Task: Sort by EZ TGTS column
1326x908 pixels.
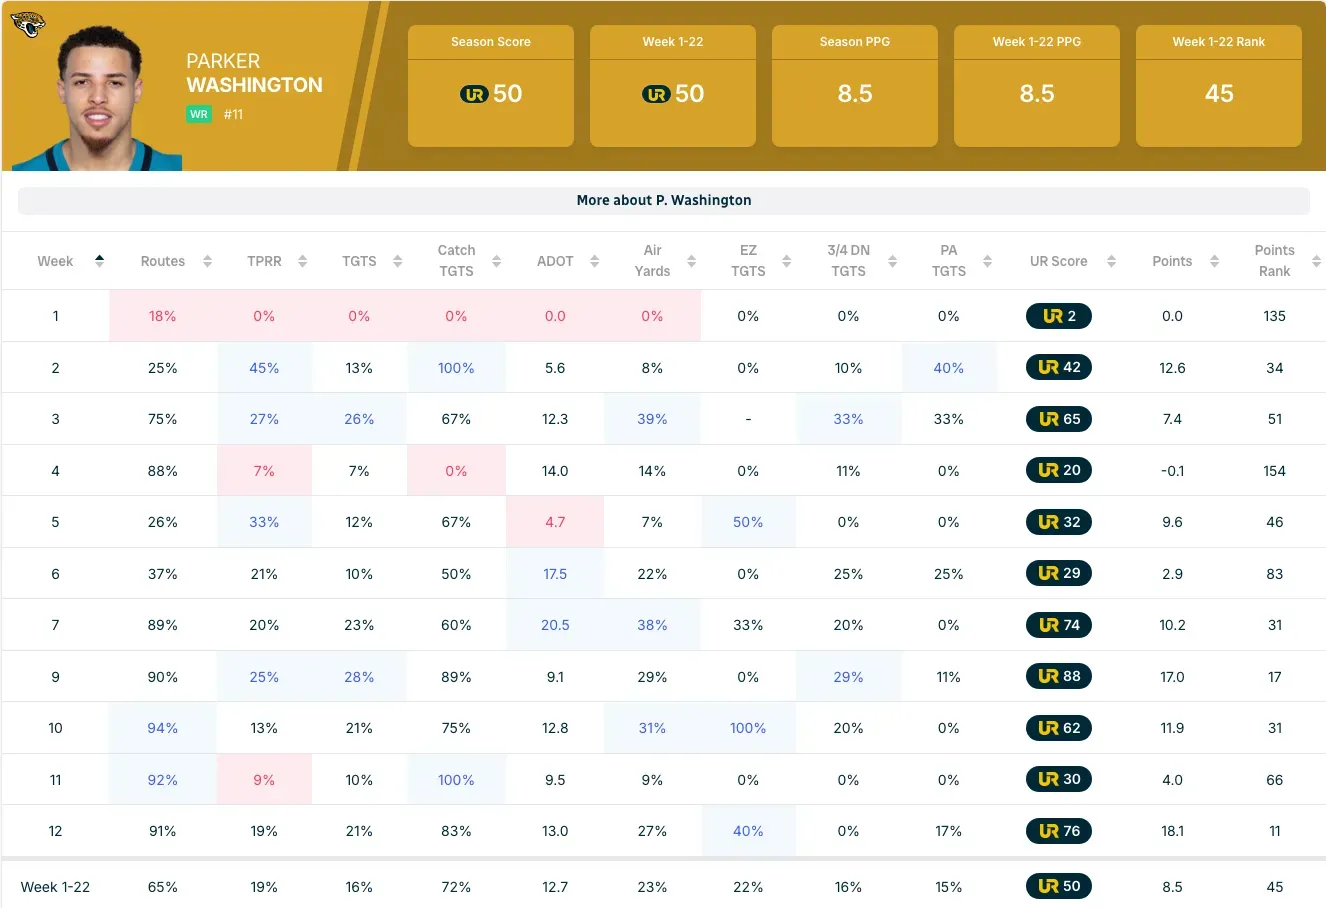Action: (x=786, y=261)
